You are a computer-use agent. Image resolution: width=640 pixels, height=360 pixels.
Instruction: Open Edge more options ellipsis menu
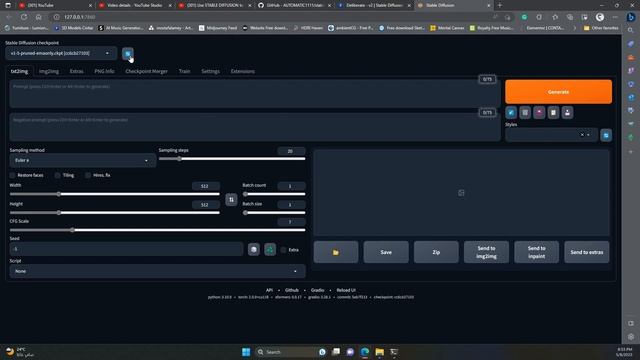[x=615, y=17]
